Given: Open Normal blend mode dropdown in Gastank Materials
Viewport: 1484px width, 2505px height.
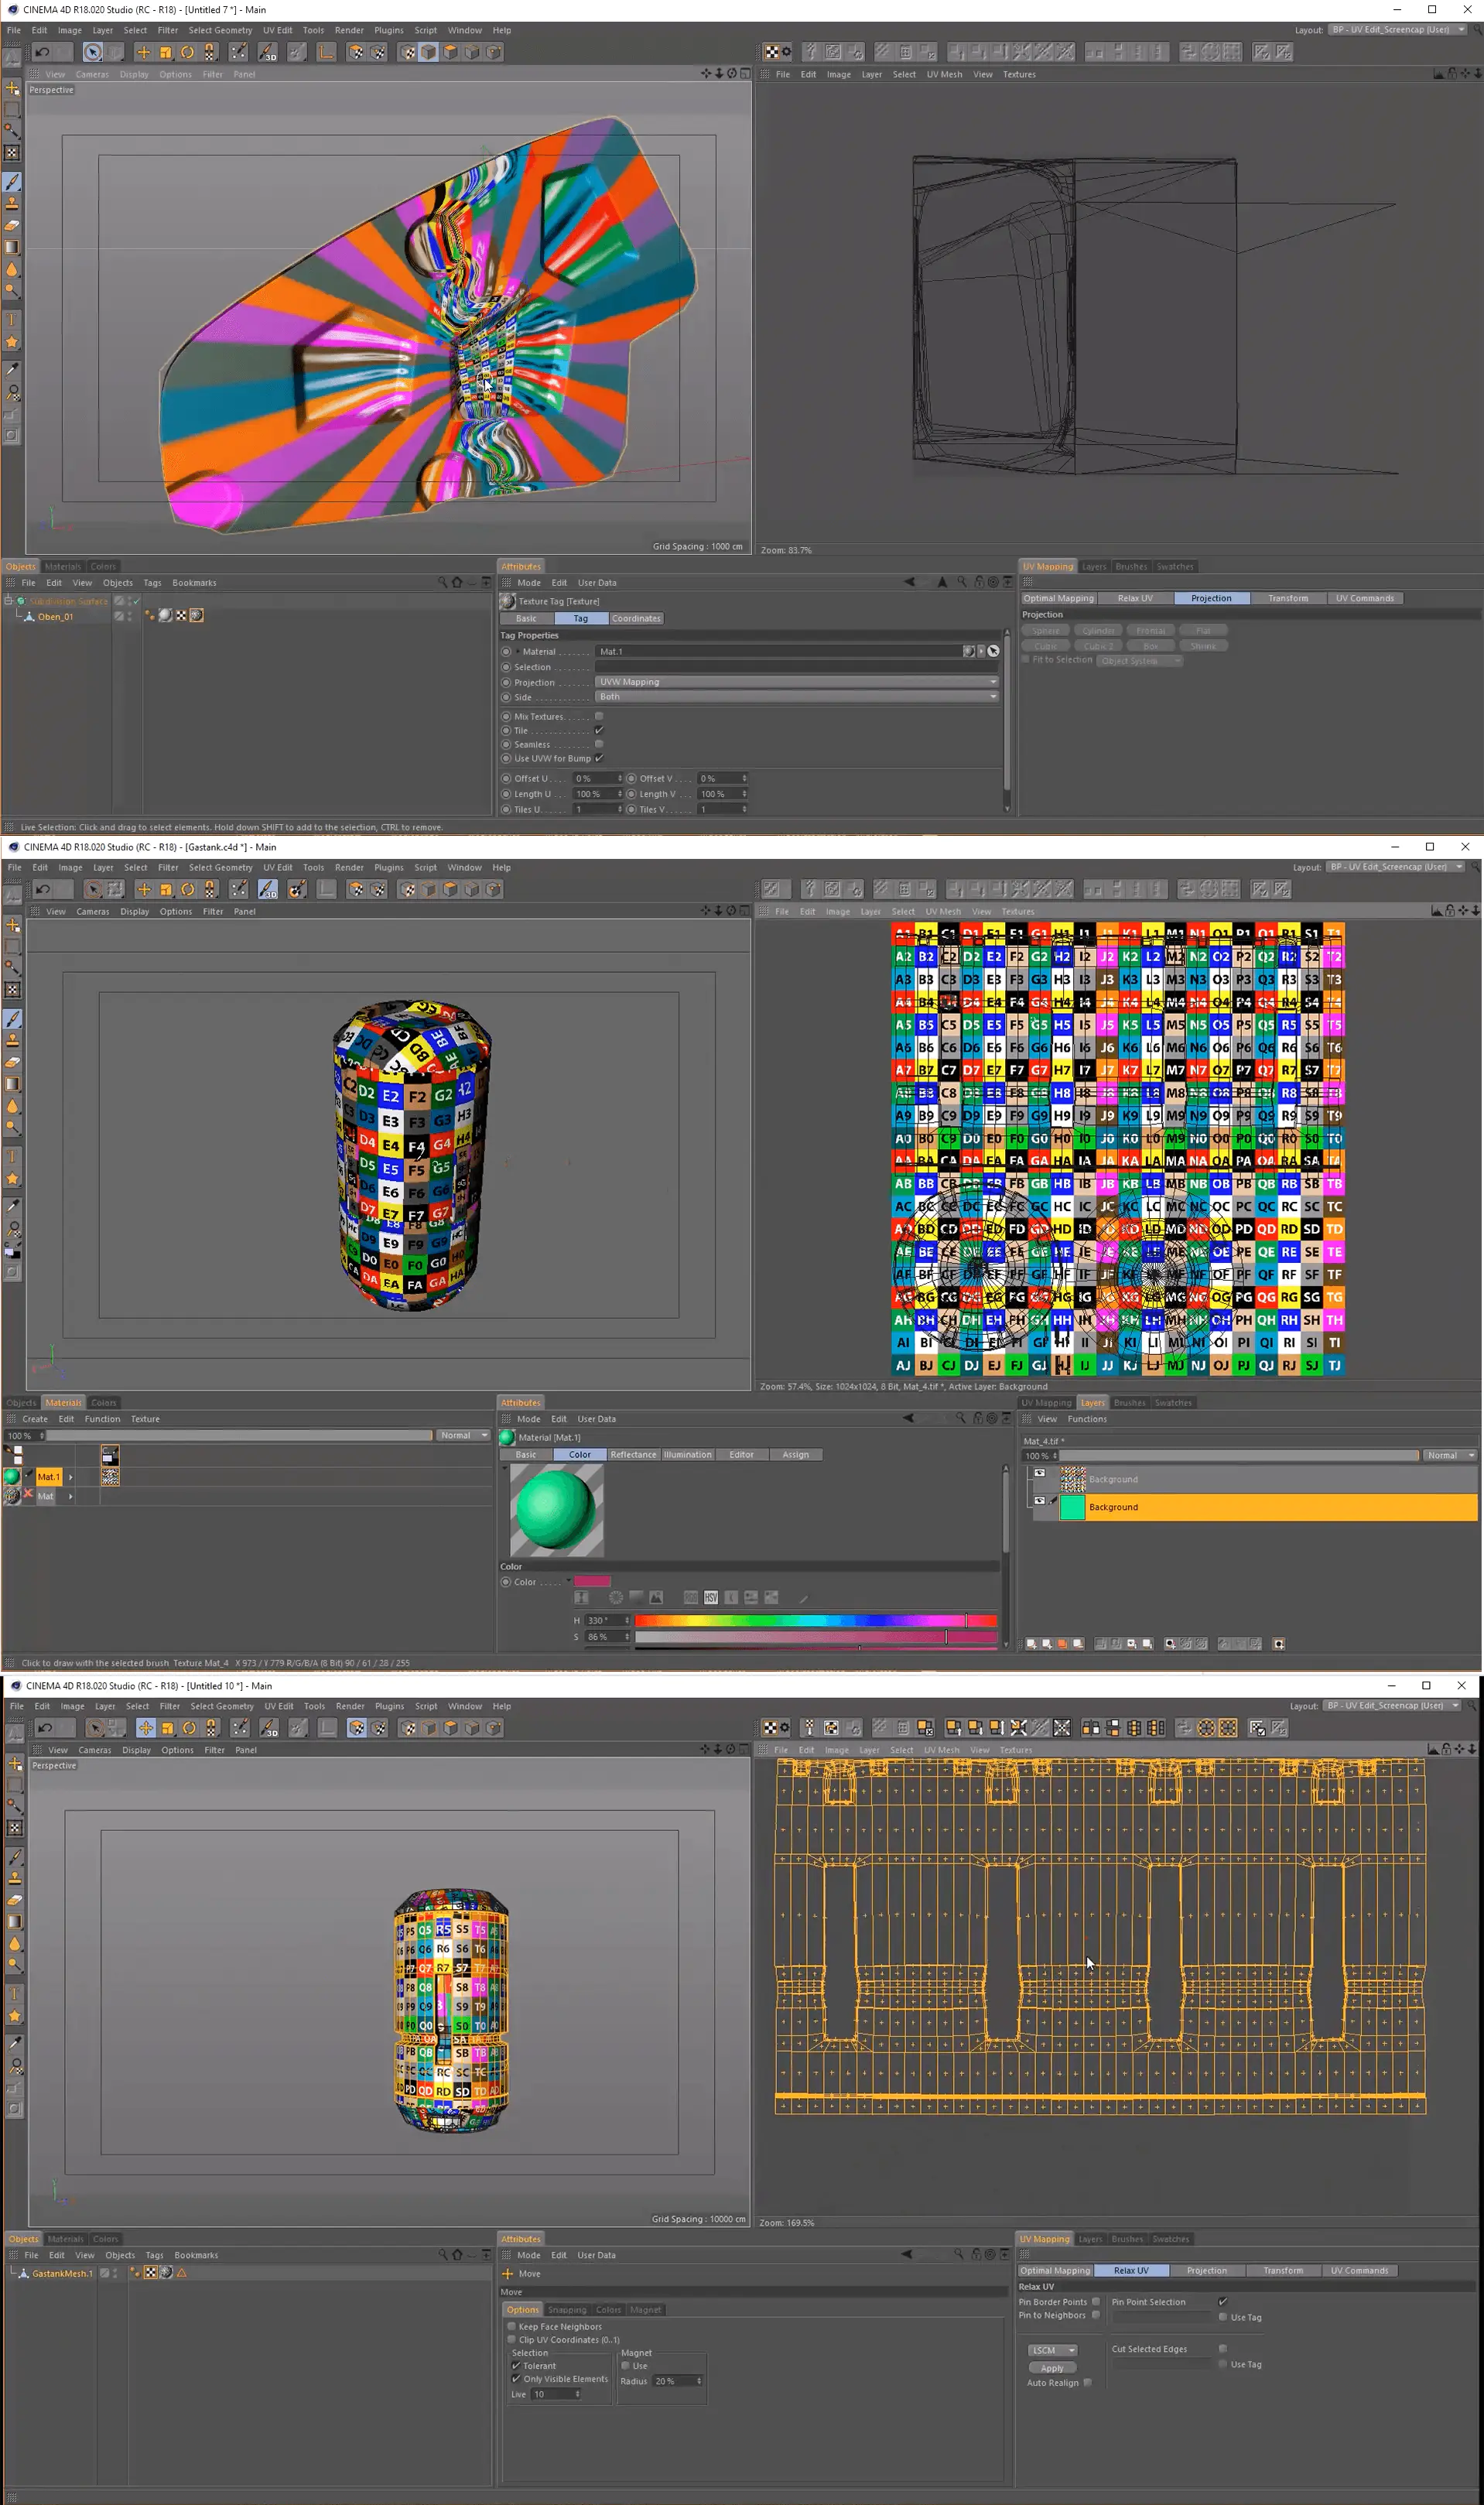Looking at the screenshot, I should tap(464, 1435).
